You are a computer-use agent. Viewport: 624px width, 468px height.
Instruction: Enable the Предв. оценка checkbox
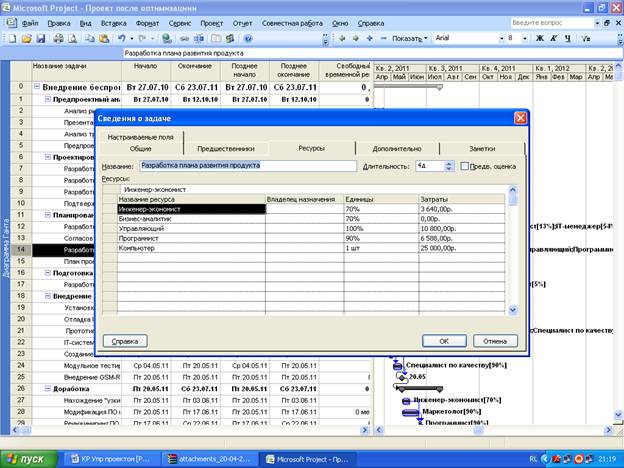tap(465, 166)
